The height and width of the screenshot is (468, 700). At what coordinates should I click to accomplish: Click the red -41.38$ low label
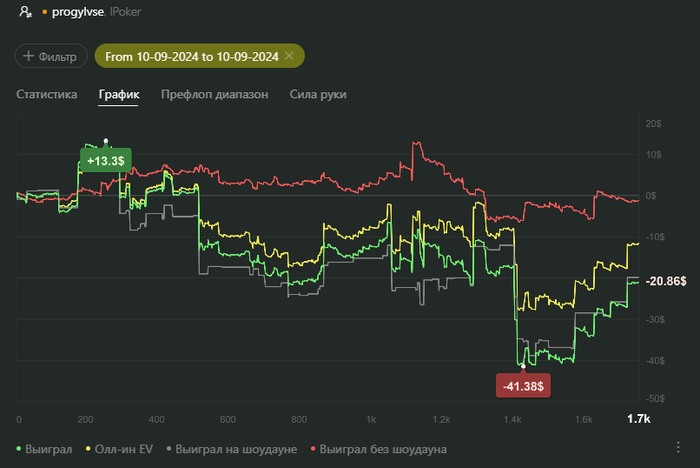pos(523,385)
